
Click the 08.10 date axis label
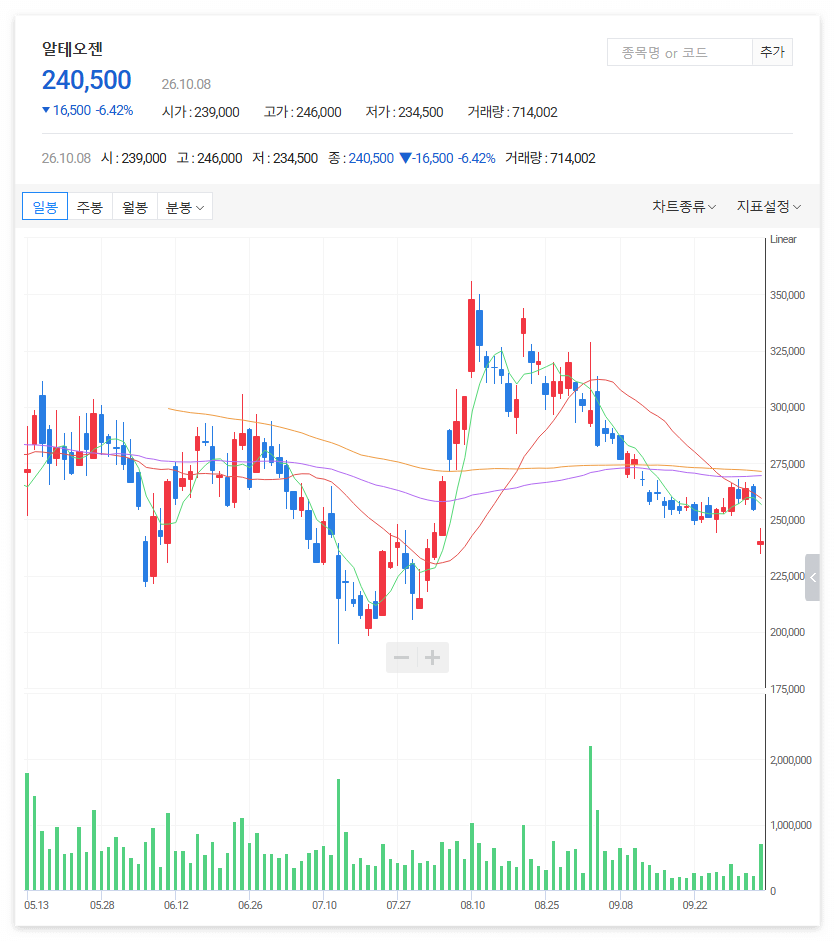(472, 905)
